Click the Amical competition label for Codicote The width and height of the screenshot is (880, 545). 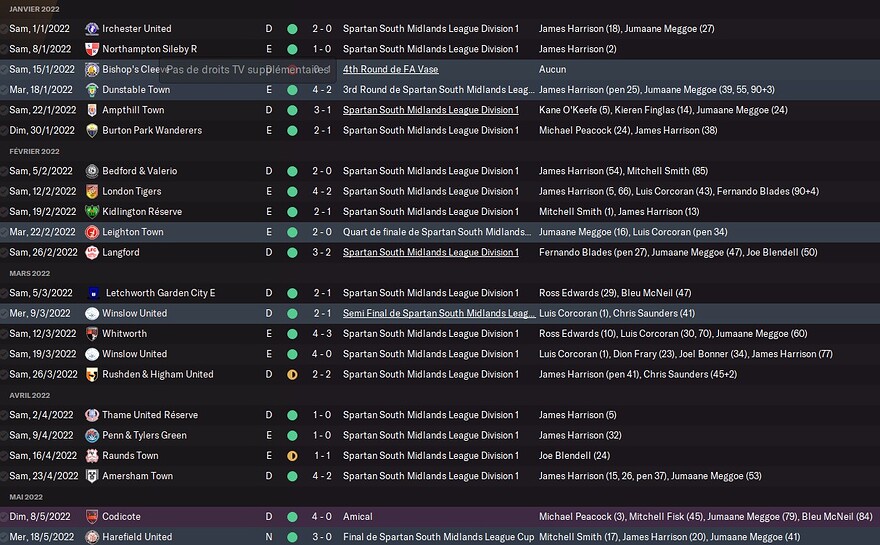coord(358,517)
